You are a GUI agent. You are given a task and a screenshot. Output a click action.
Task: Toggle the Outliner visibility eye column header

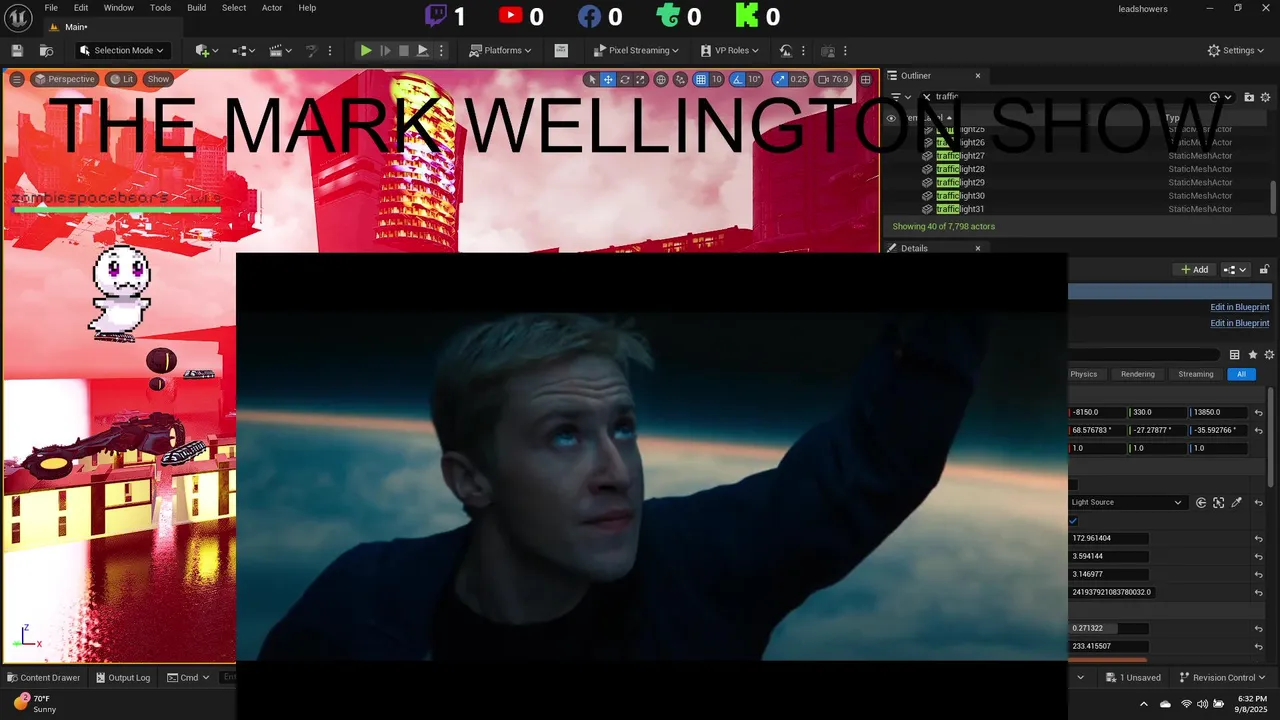[891, 117]
